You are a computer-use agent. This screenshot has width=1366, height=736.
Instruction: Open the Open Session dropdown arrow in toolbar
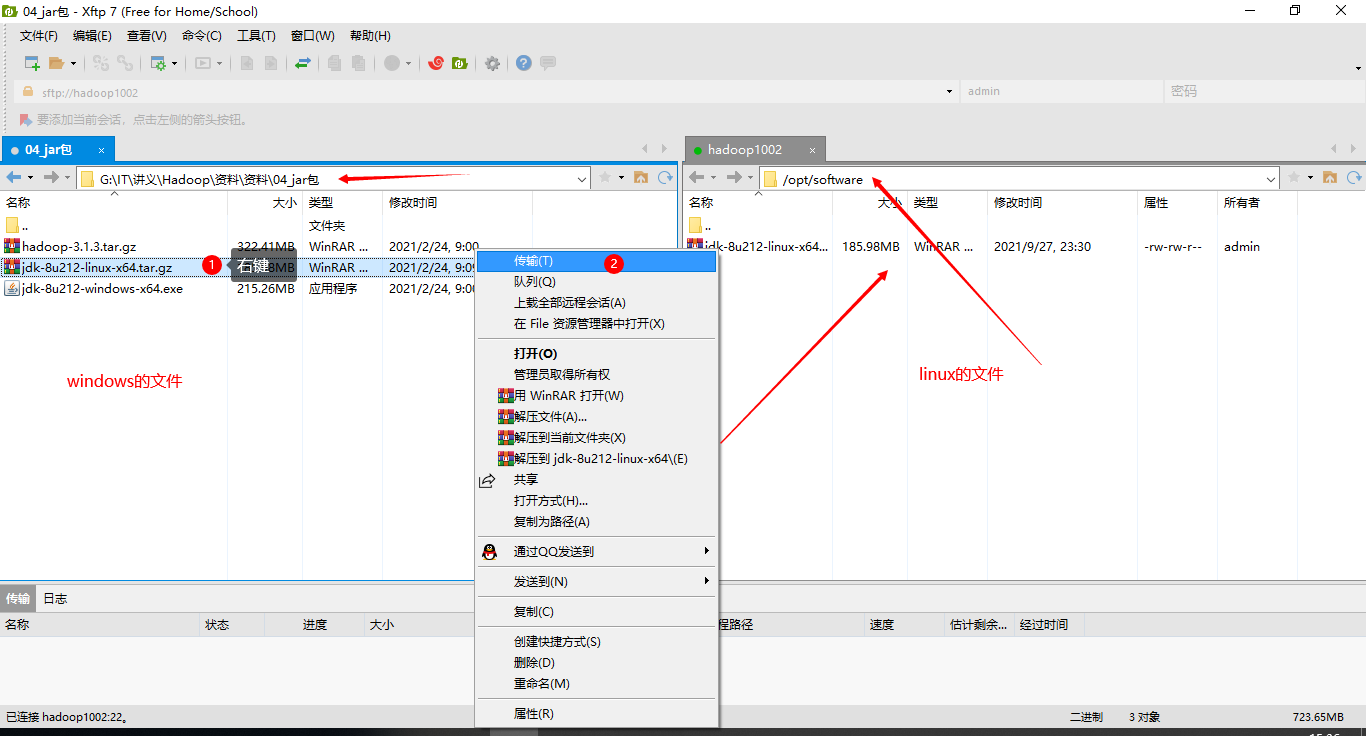(x=72, y=63)
